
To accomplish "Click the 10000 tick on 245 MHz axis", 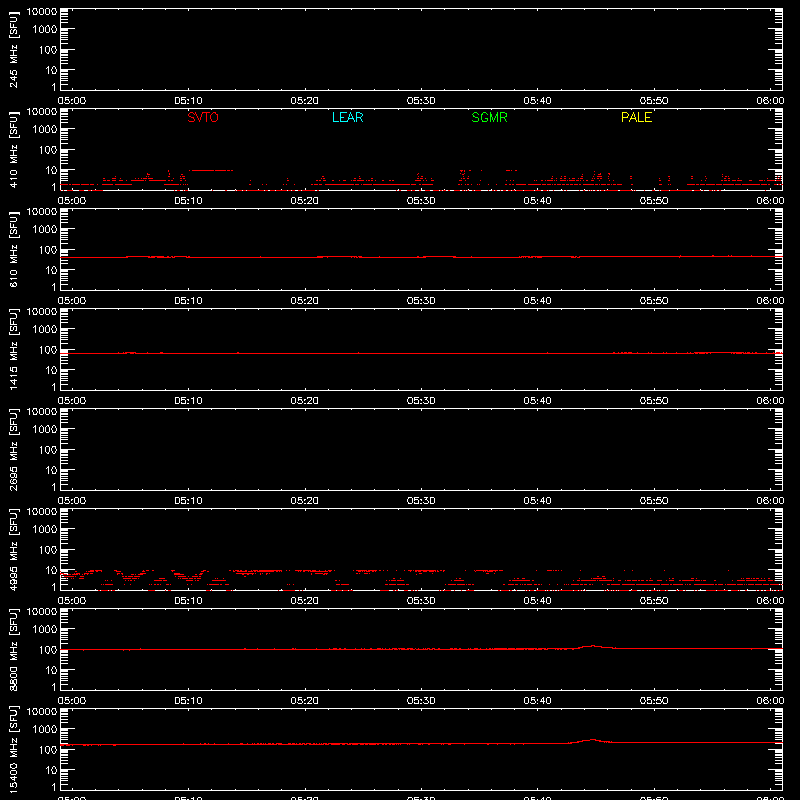I will tap(42, 12).
